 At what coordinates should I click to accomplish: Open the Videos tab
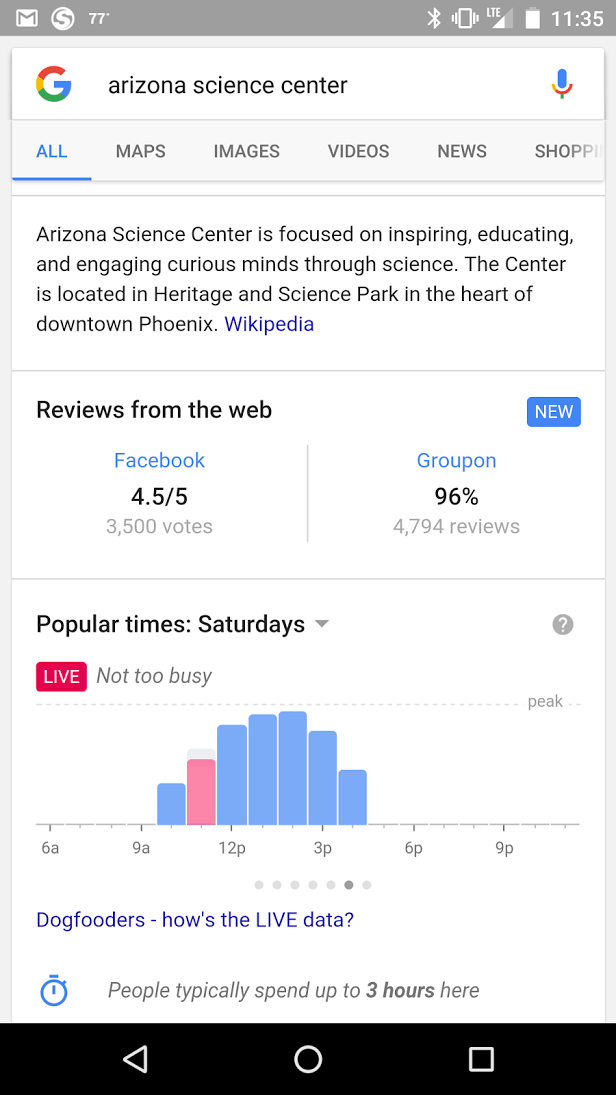pyautogui.click(x=358, y=151)
